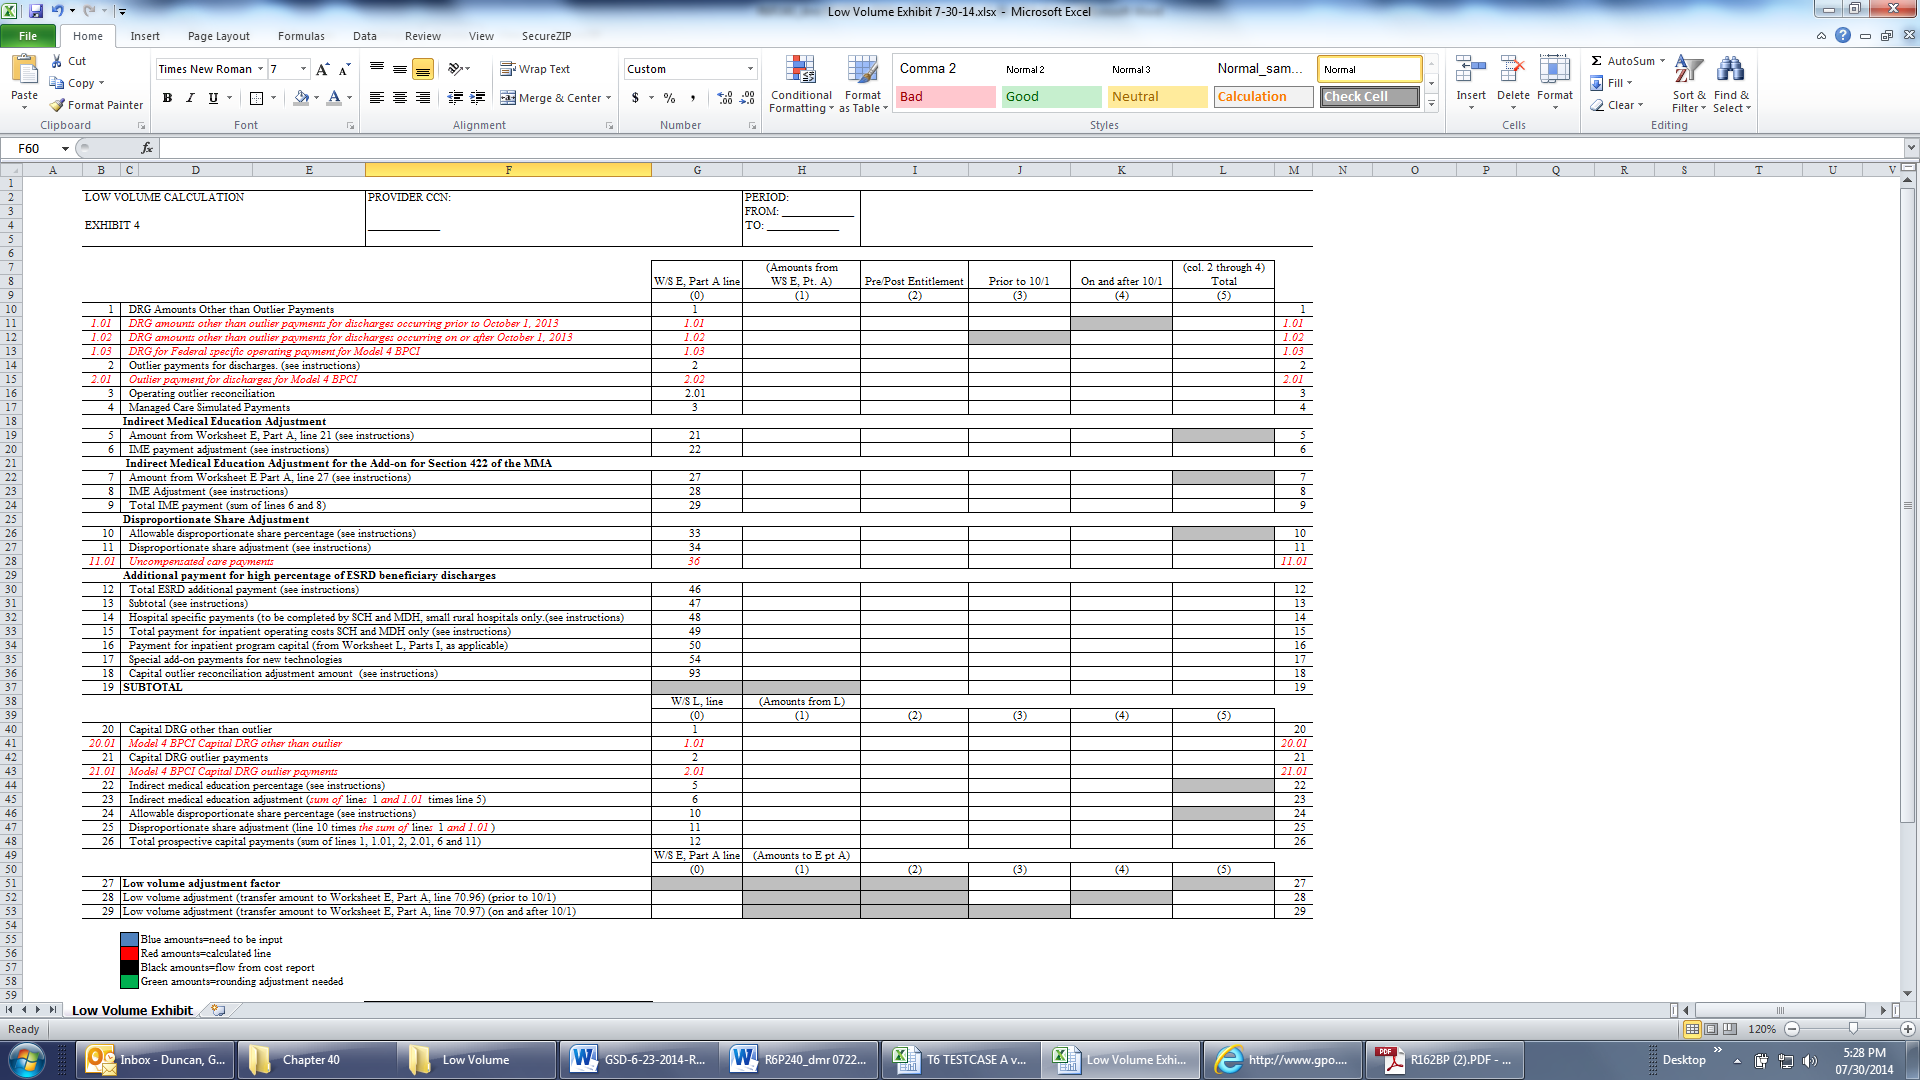Image resolution: width=1920 pixels, height=1080 pixels.
Task: Open the Name Box dropdown arrow
Action: pyautogui.click(x=65, y=148)
